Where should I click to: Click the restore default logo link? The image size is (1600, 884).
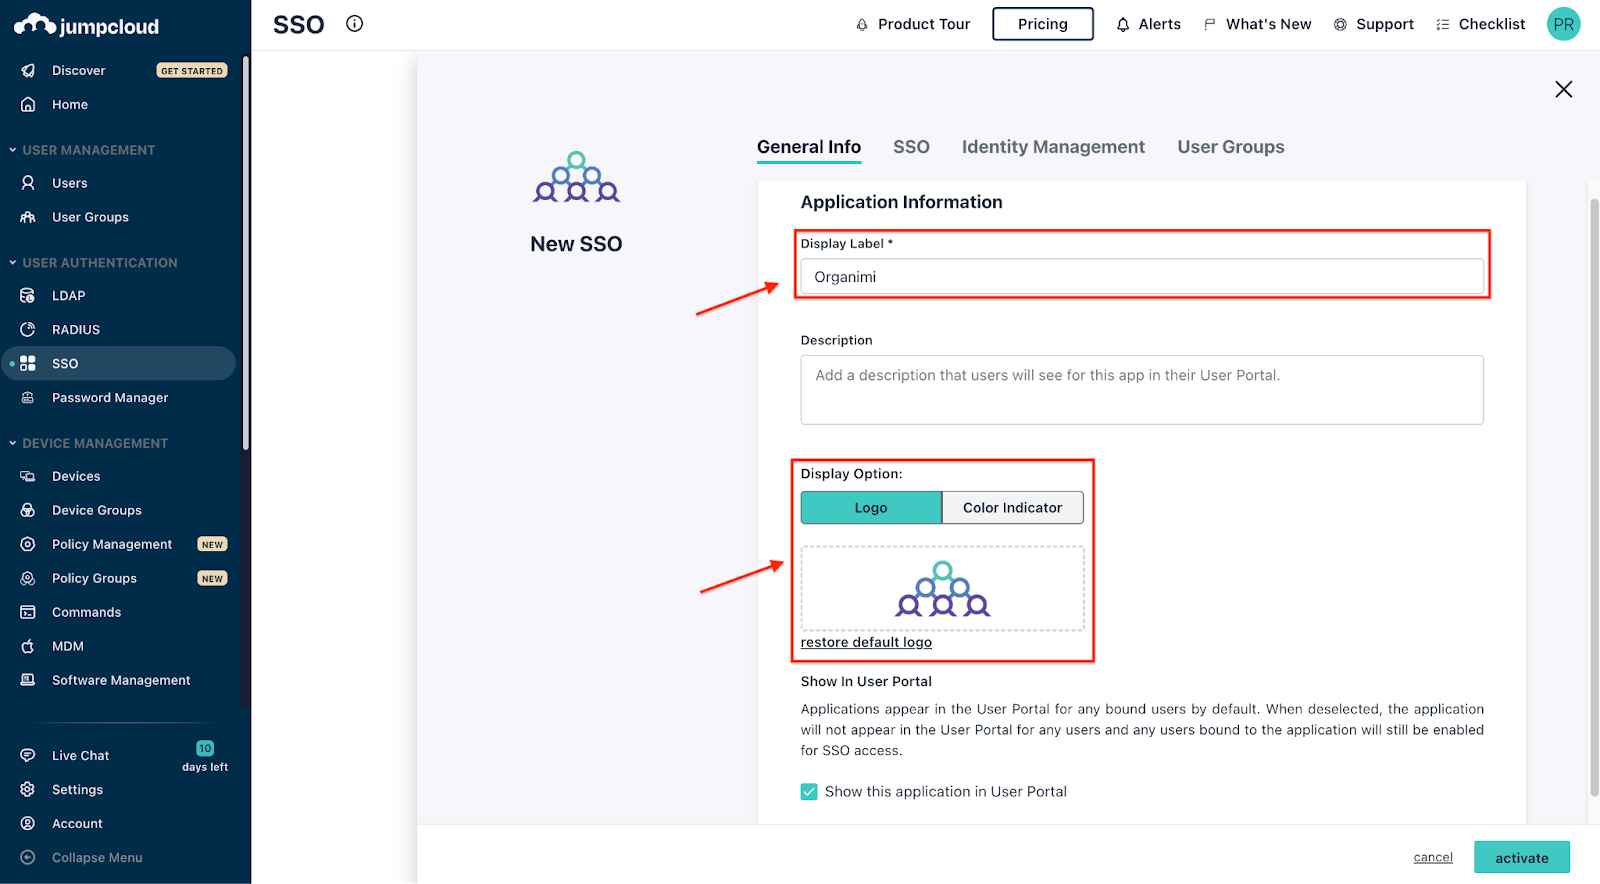(x=866, y=643)
